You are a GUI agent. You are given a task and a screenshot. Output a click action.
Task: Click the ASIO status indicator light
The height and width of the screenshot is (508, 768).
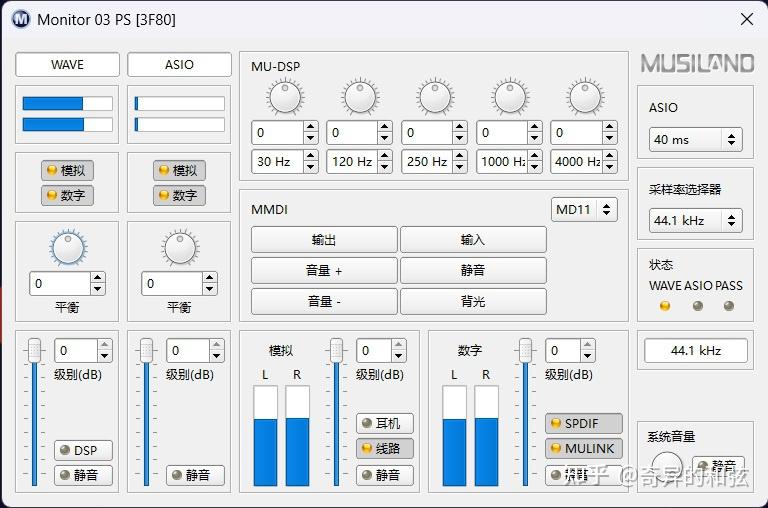[698, 306]
